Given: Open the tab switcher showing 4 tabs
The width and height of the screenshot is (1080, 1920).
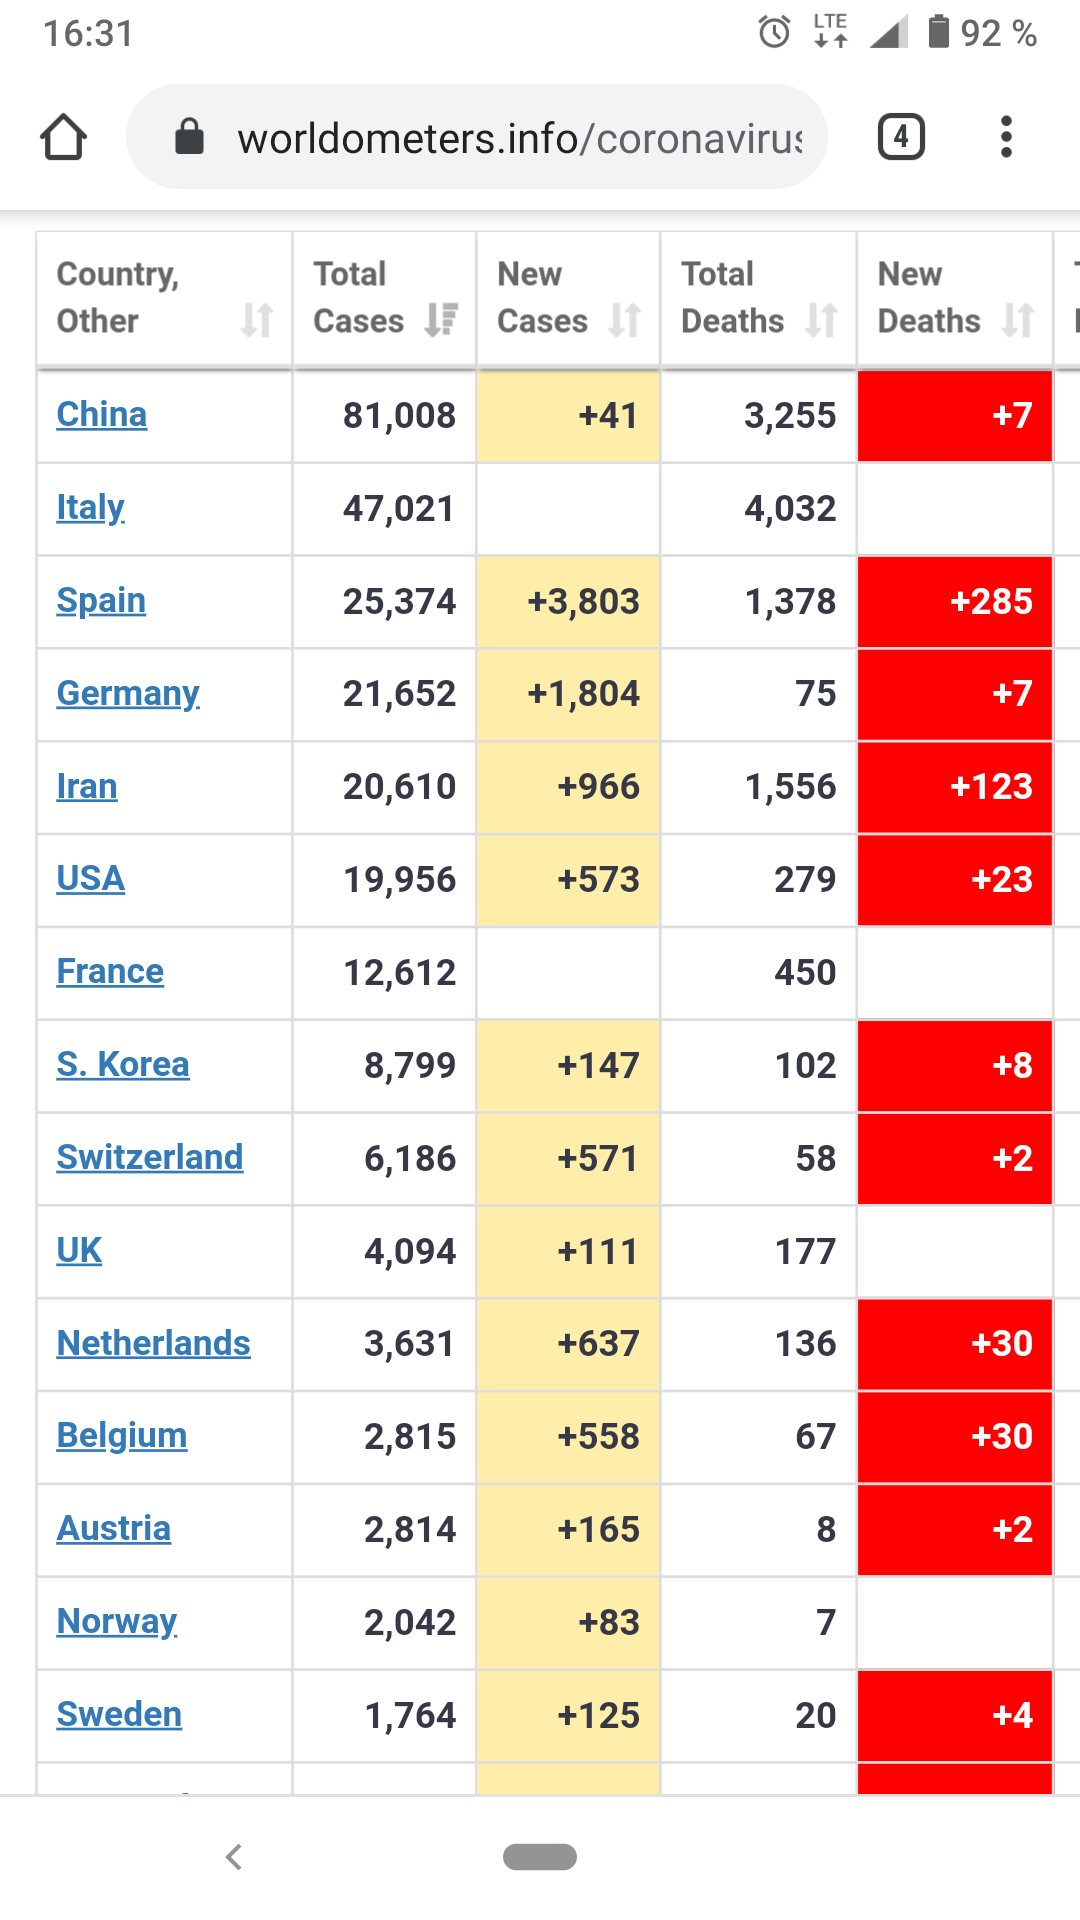Looking at the screenshot, I should pos(901,137).
